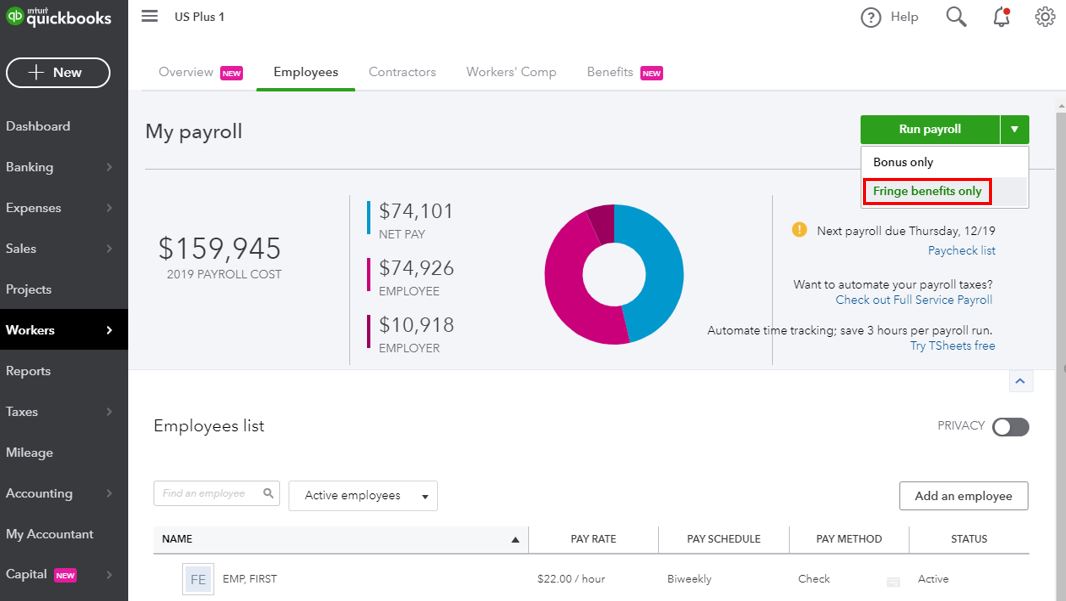The image size is (1066, 601).
Task: Open the Active employees filter dropdown
Action: coord(363,496)
